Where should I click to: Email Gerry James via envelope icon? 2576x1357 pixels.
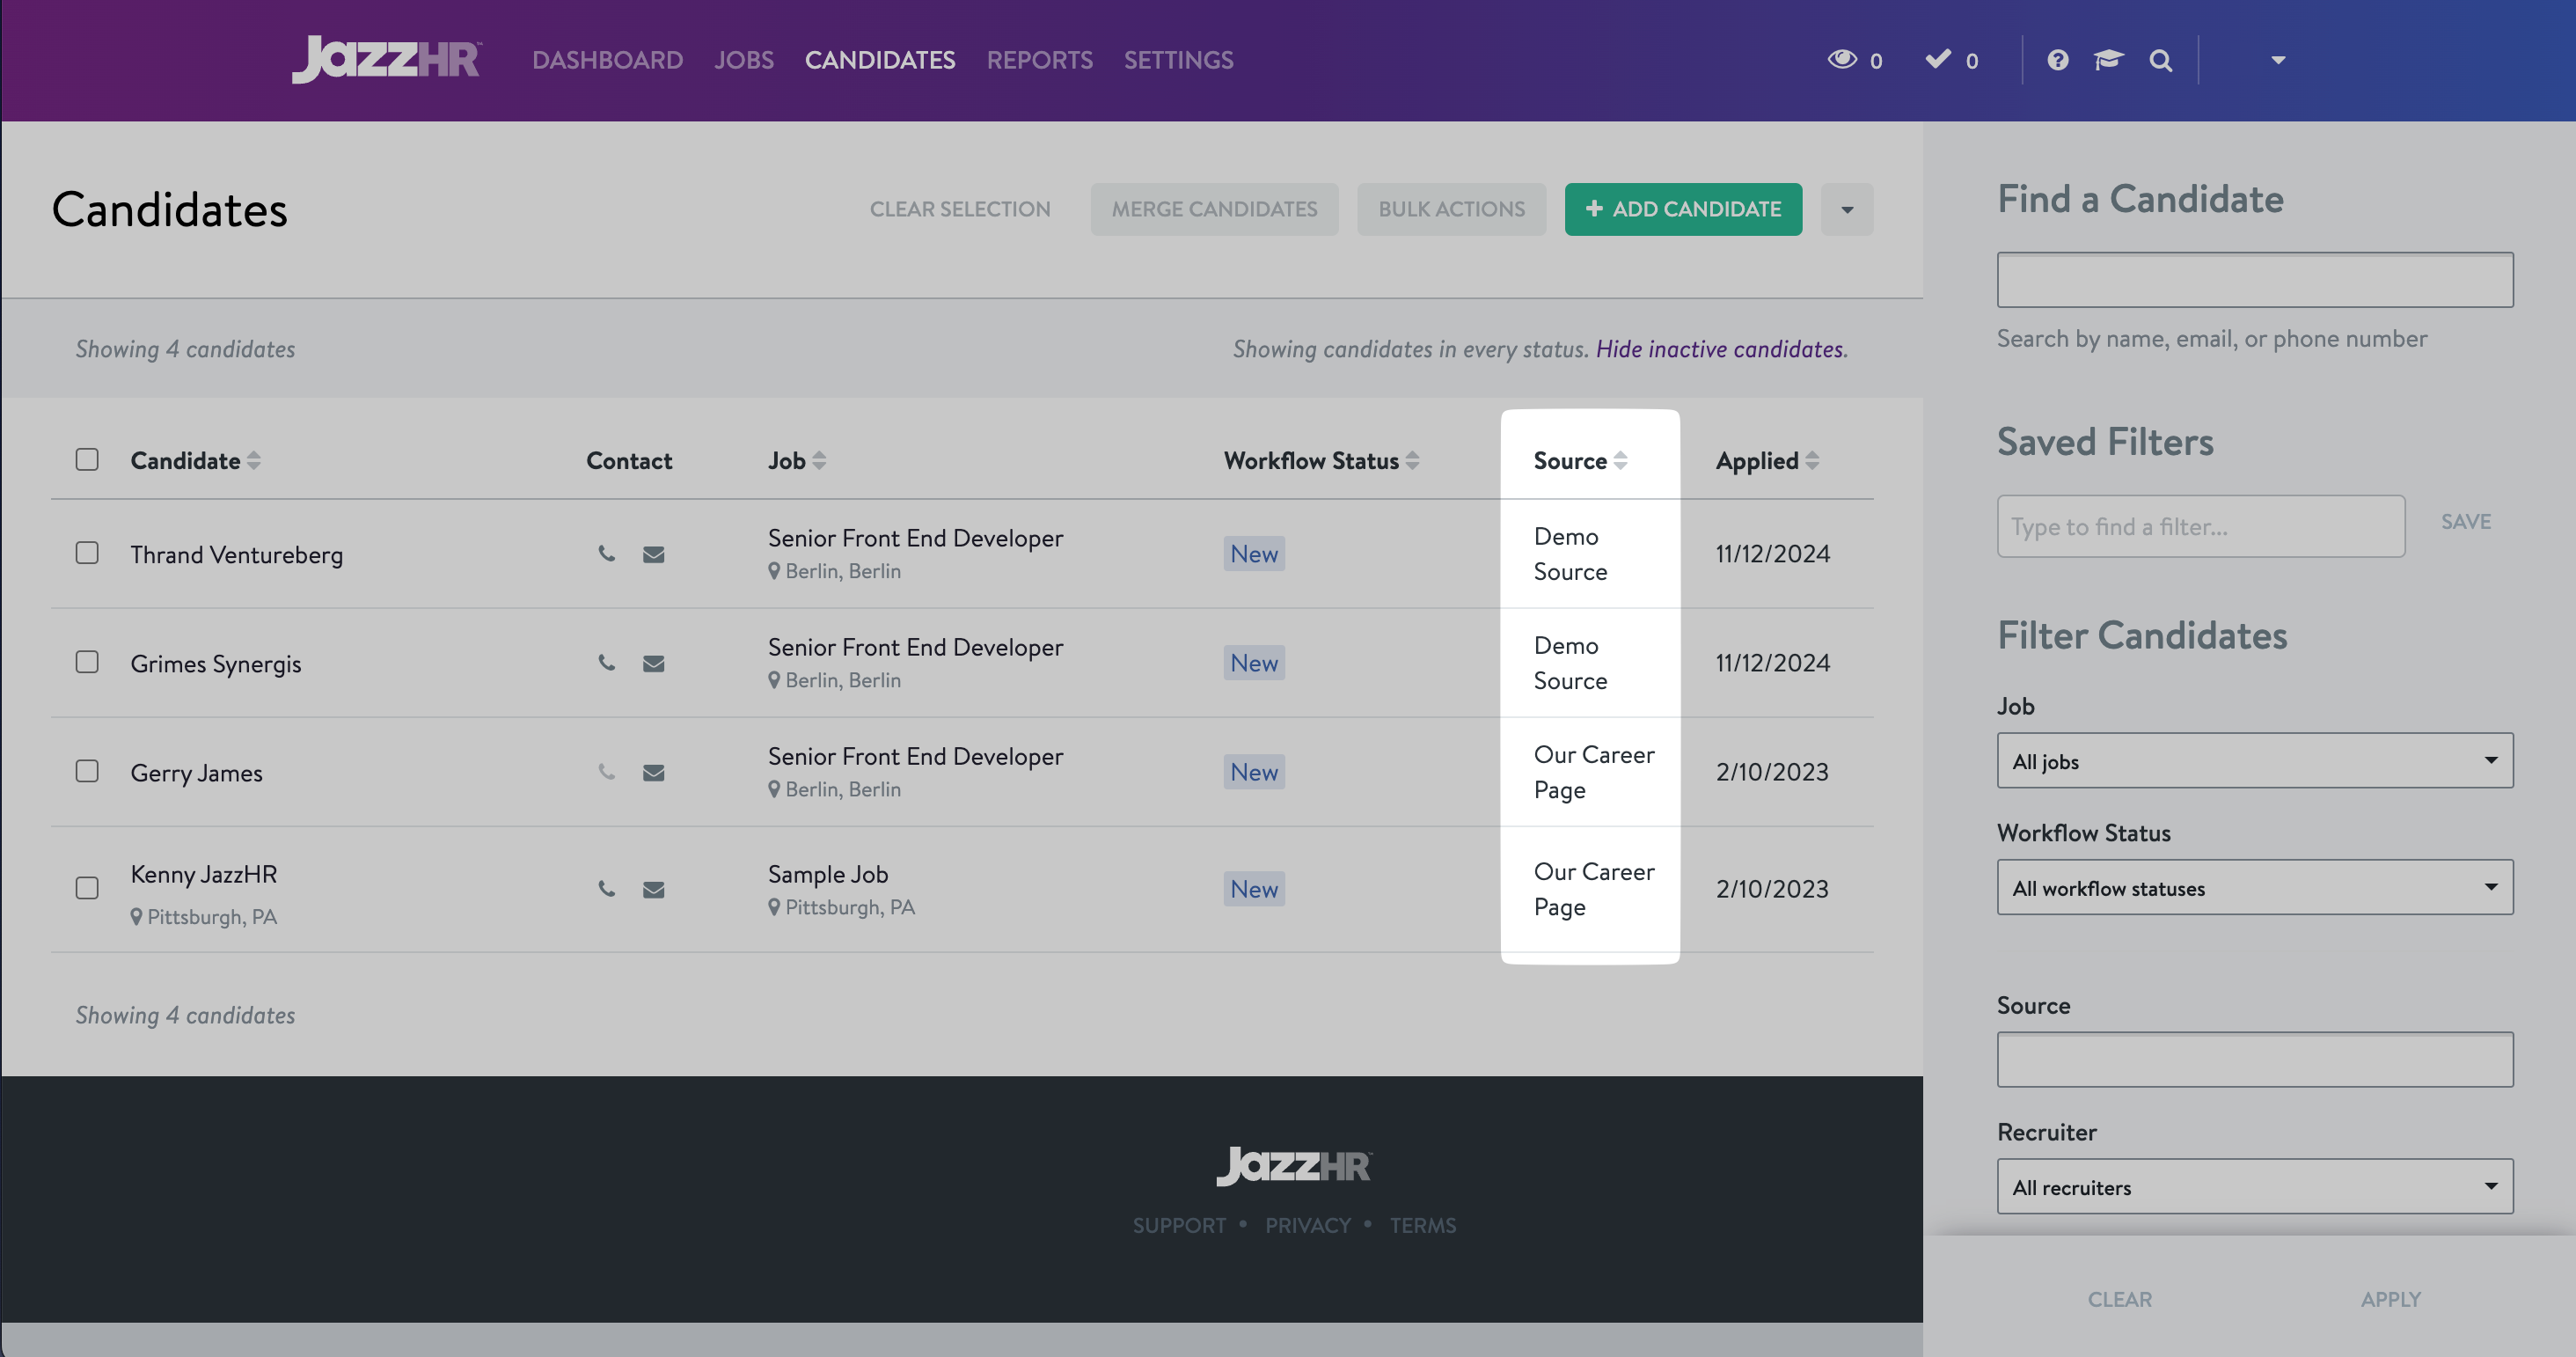653,772
